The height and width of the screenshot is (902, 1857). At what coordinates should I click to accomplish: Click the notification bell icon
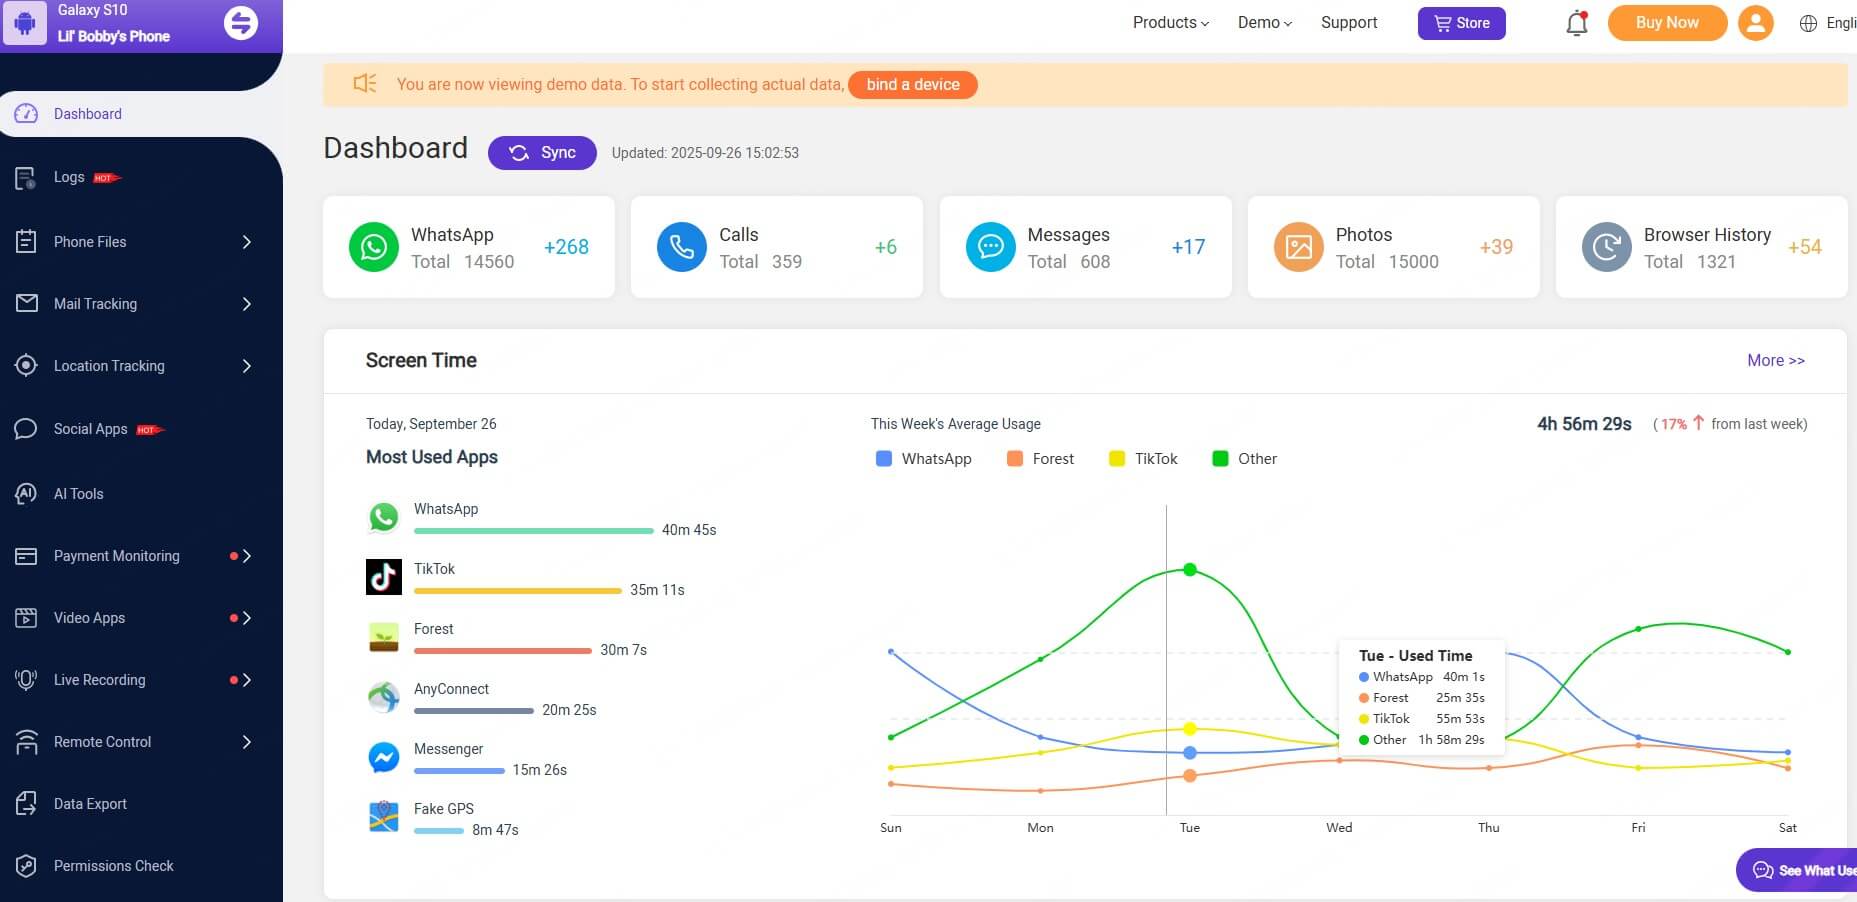point(1576,23)
